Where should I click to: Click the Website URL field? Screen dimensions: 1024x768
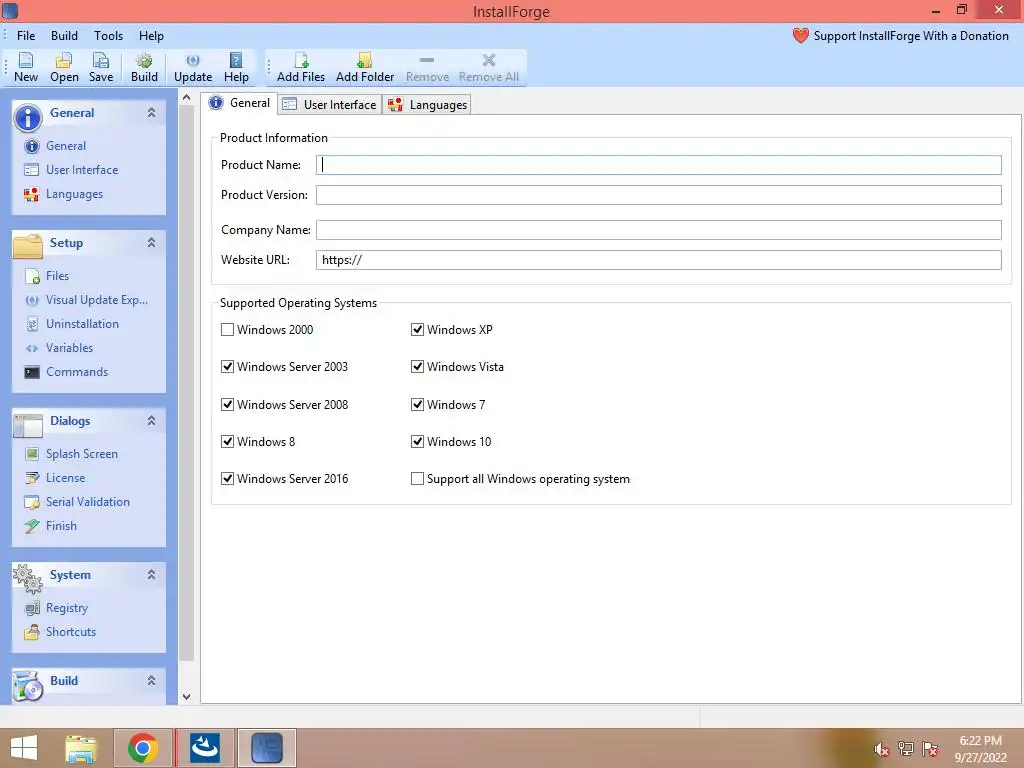(x=658, y=260)
